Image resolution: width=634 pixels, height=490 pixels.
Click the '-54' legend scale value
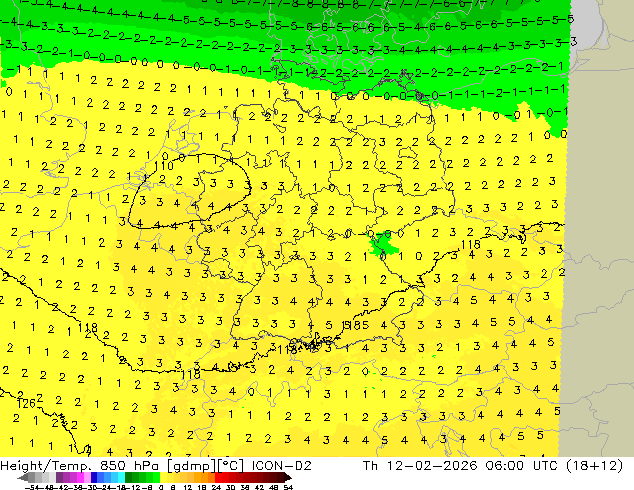[32, 488]
